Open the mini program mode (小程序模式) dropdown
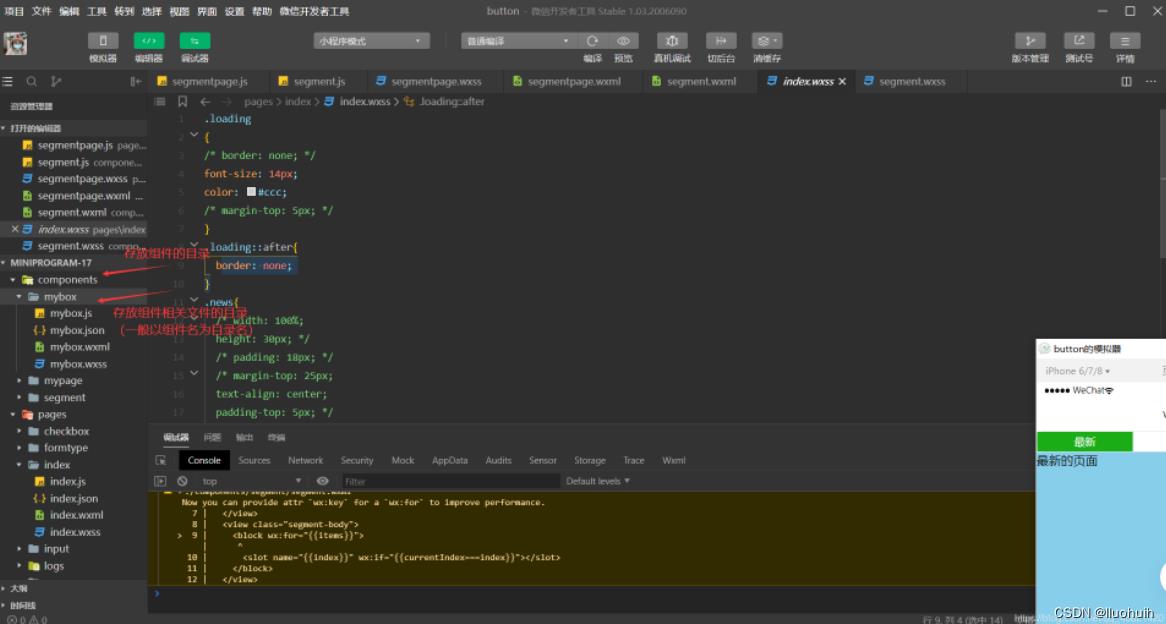This screenshot has width=1166, height=624. [x=371, y=41]
